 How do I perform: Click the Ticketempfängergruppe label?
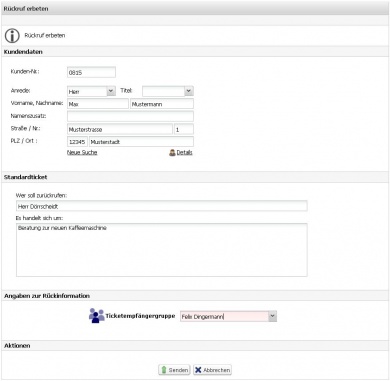(x=140, y=316)
